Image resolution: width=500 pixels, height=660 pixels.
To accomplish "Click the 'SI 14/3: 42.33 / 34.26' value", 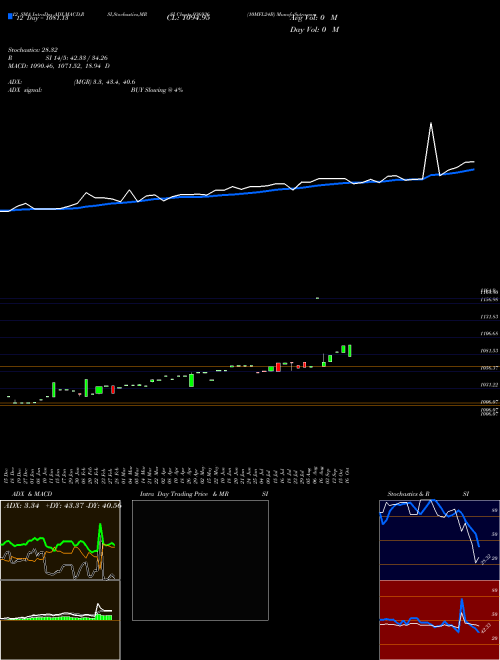I will point(77,58).
